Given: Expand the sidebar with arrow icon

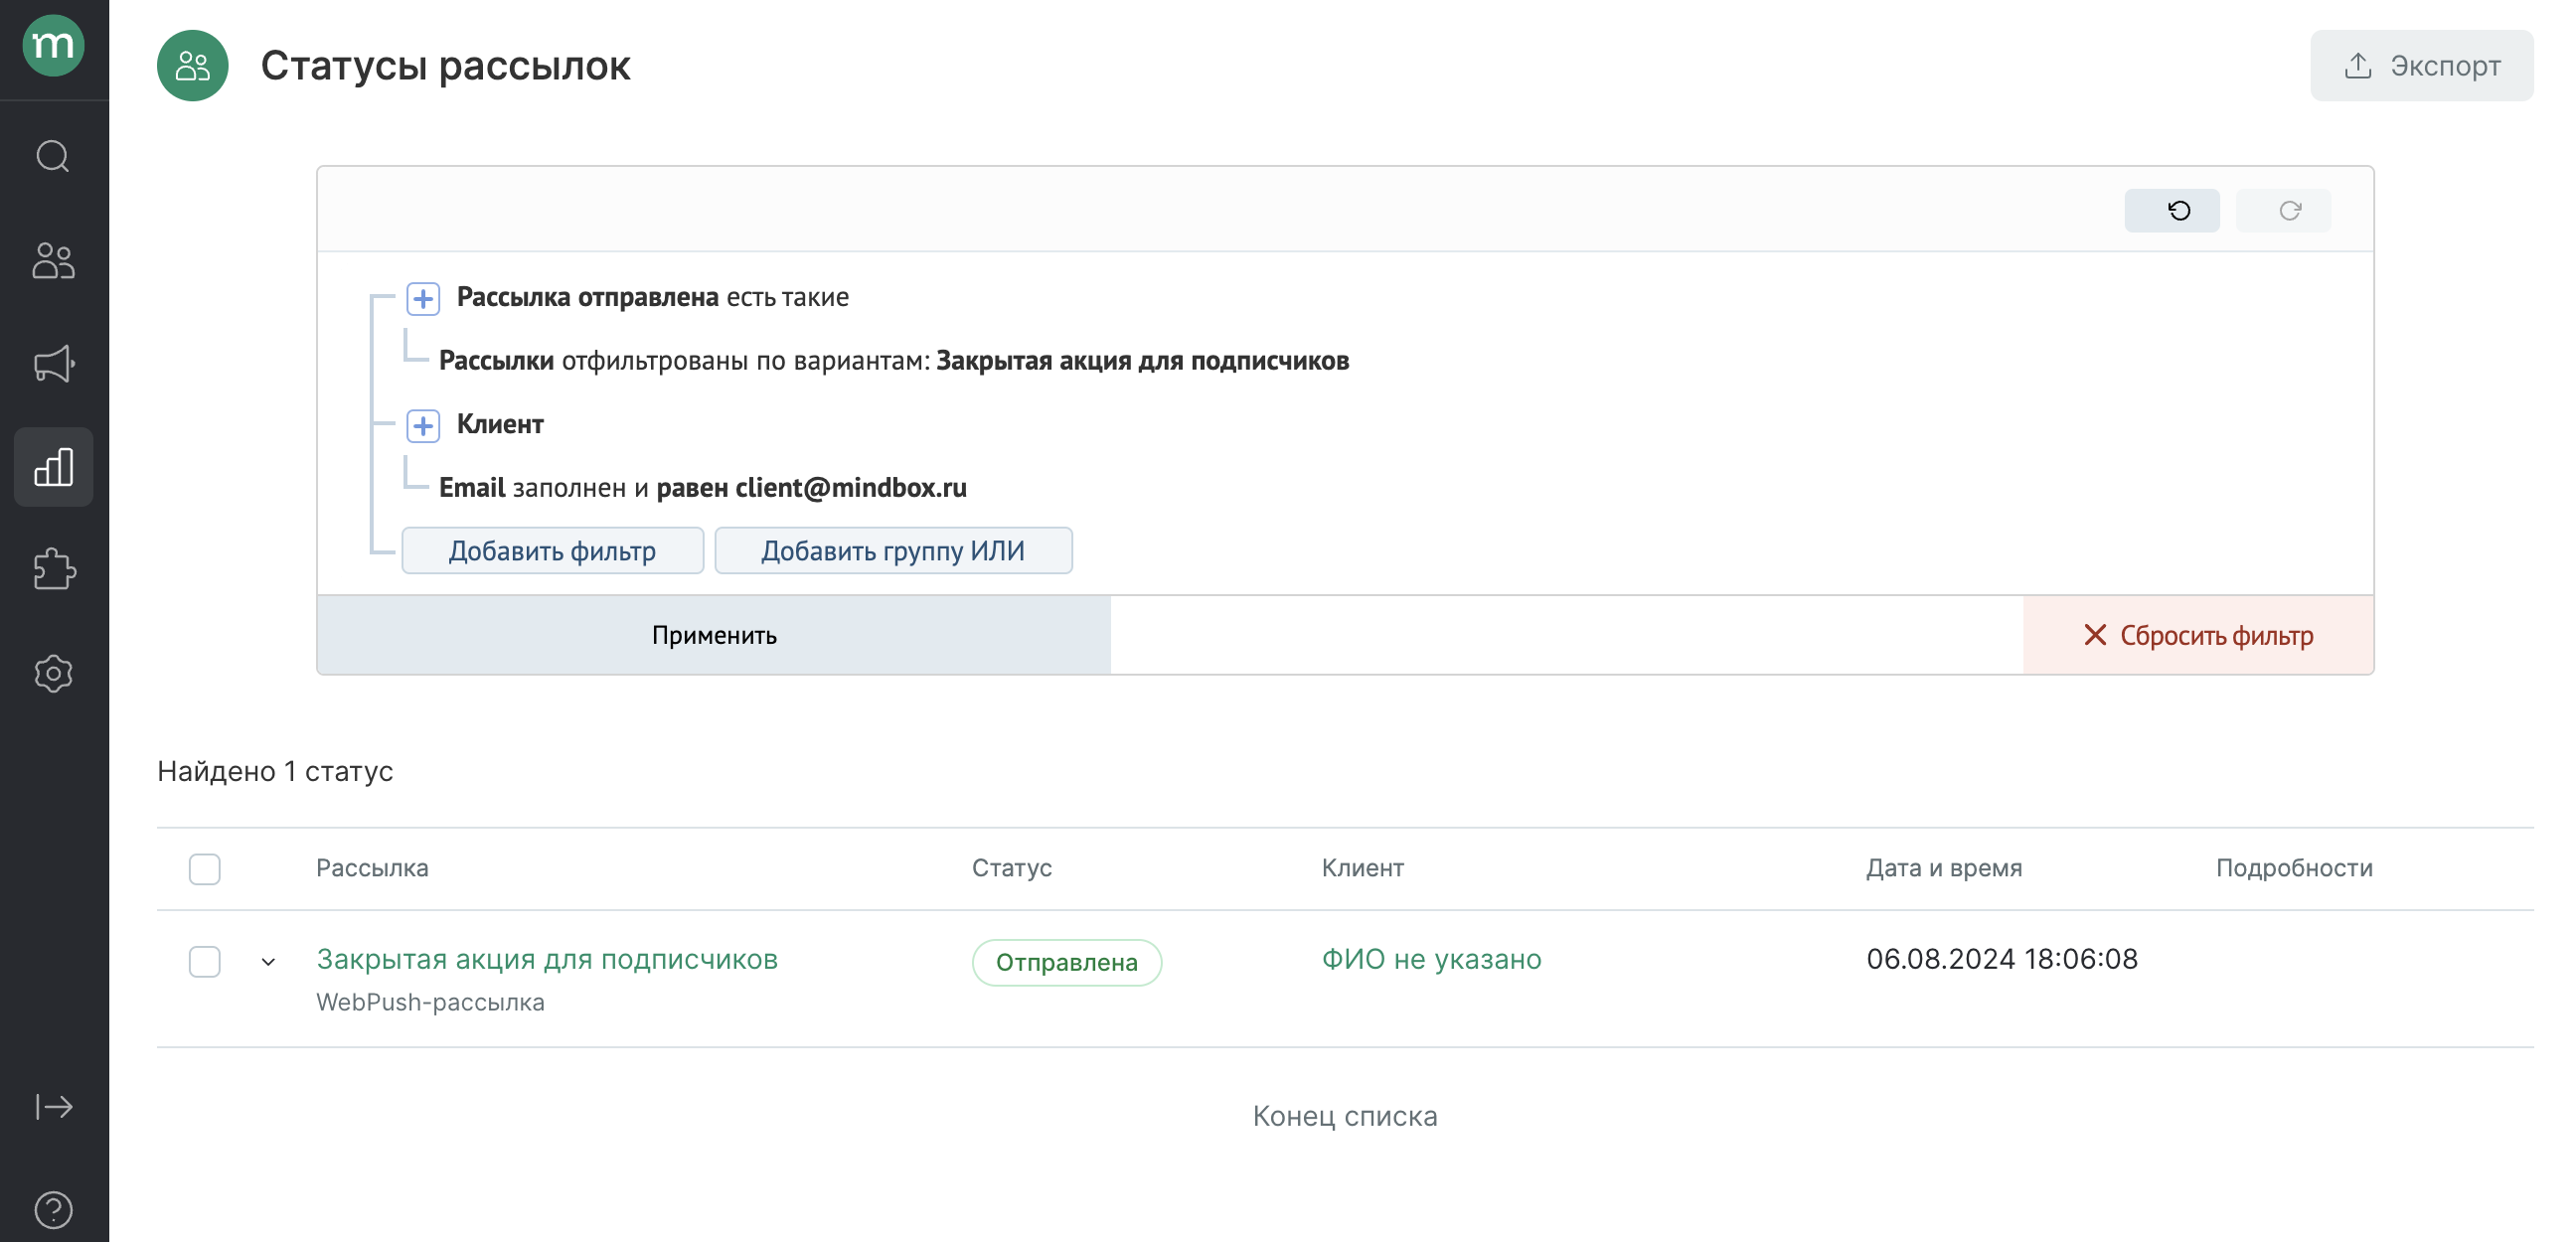Looking at the screenshot, I should point(53,1107).
